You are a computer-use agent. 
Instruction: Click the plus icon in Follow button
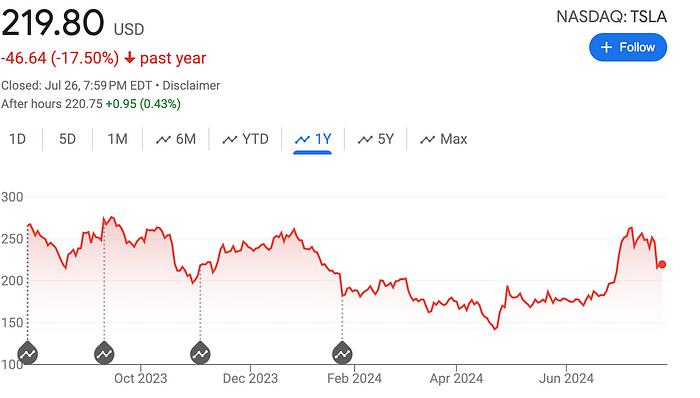[606, 47]
